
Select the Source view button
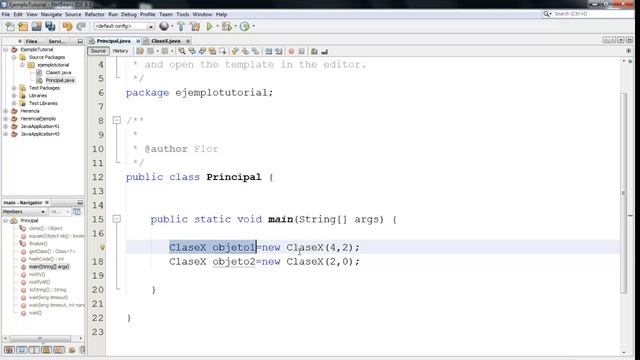click(x=98, y=51)
